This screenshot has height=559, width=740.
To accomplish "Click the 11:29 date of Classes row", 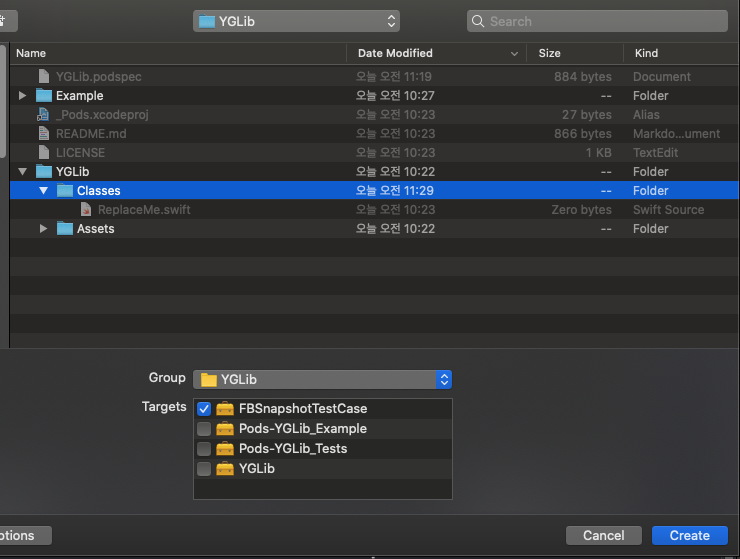I will tap(395, 191).
